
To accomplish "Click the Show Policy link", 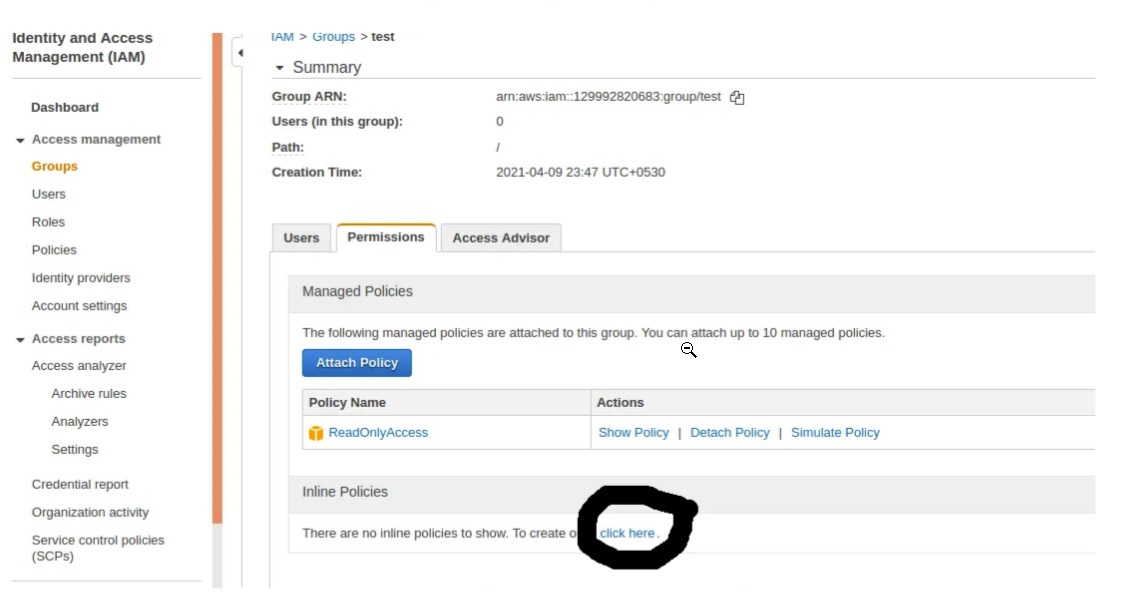I will point(633,433).
